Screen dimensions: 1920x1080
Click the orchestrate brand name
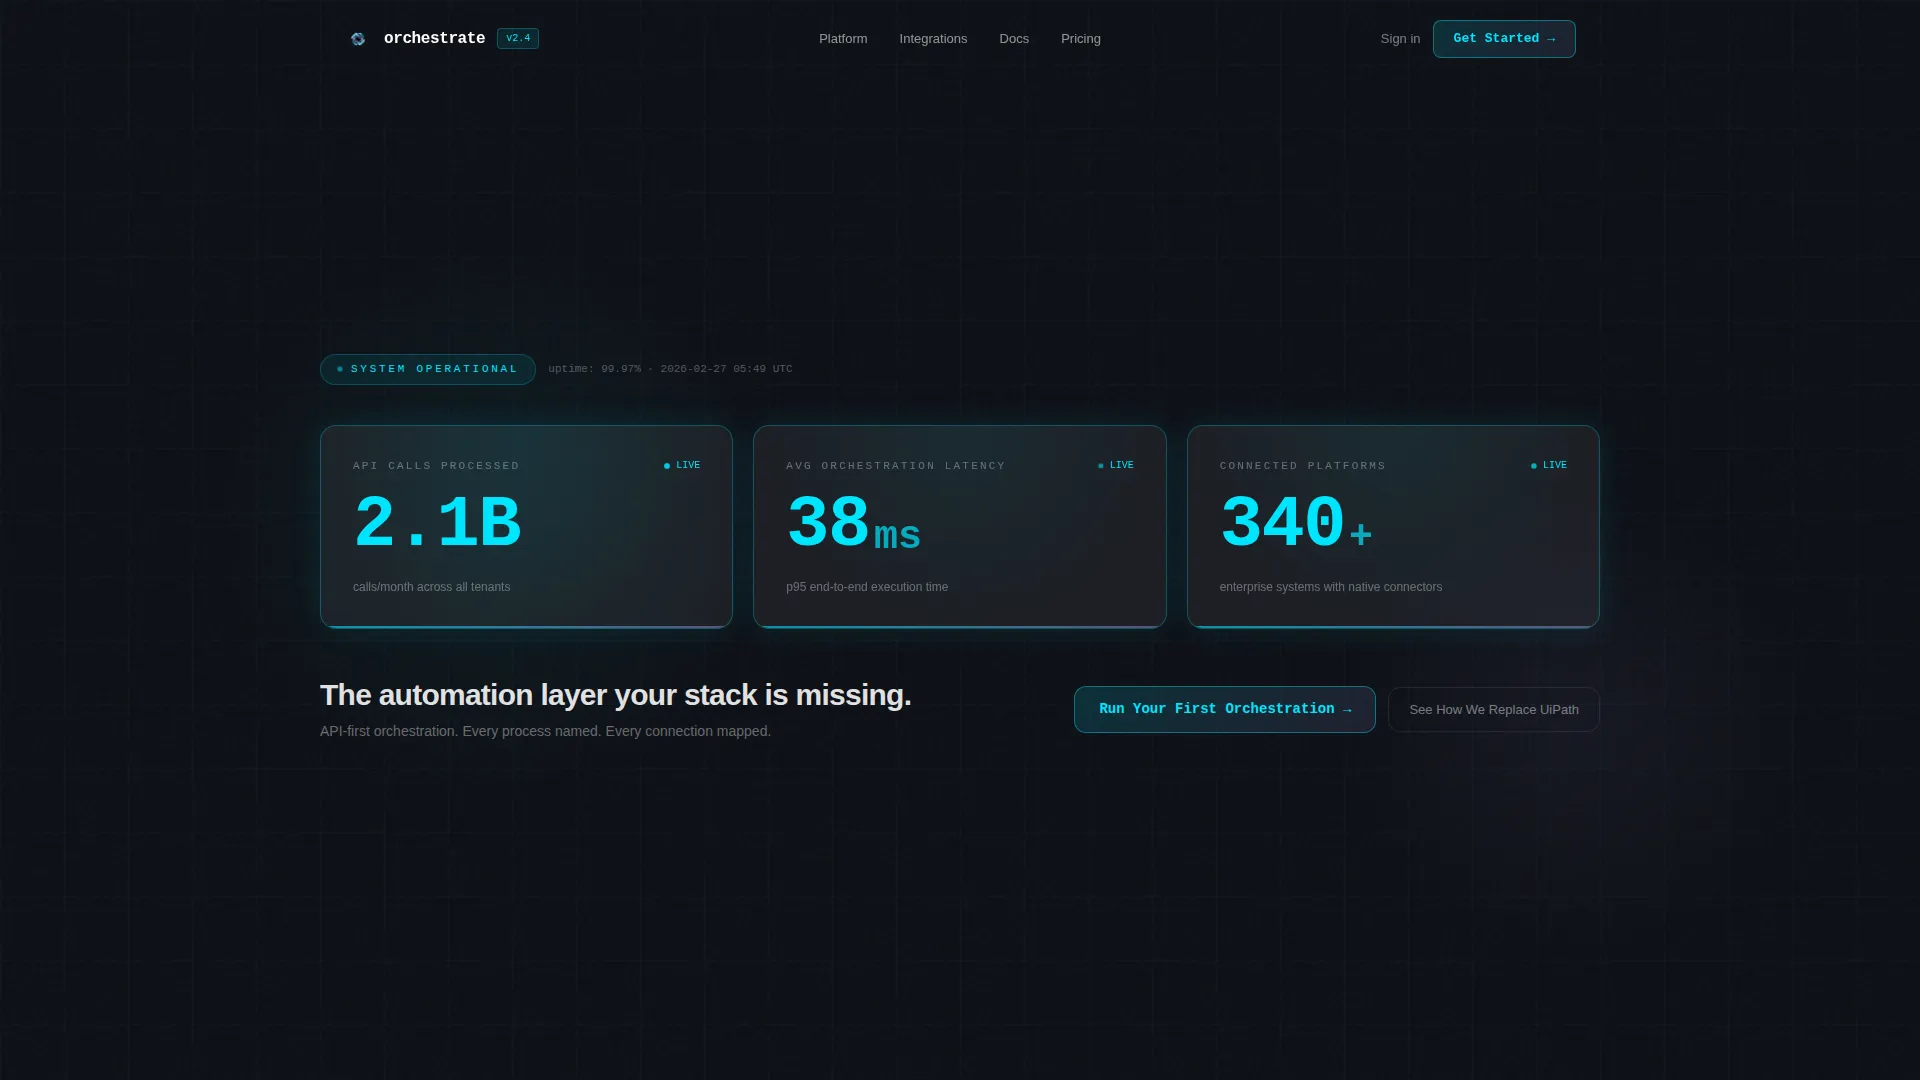[x=434, y=38]
